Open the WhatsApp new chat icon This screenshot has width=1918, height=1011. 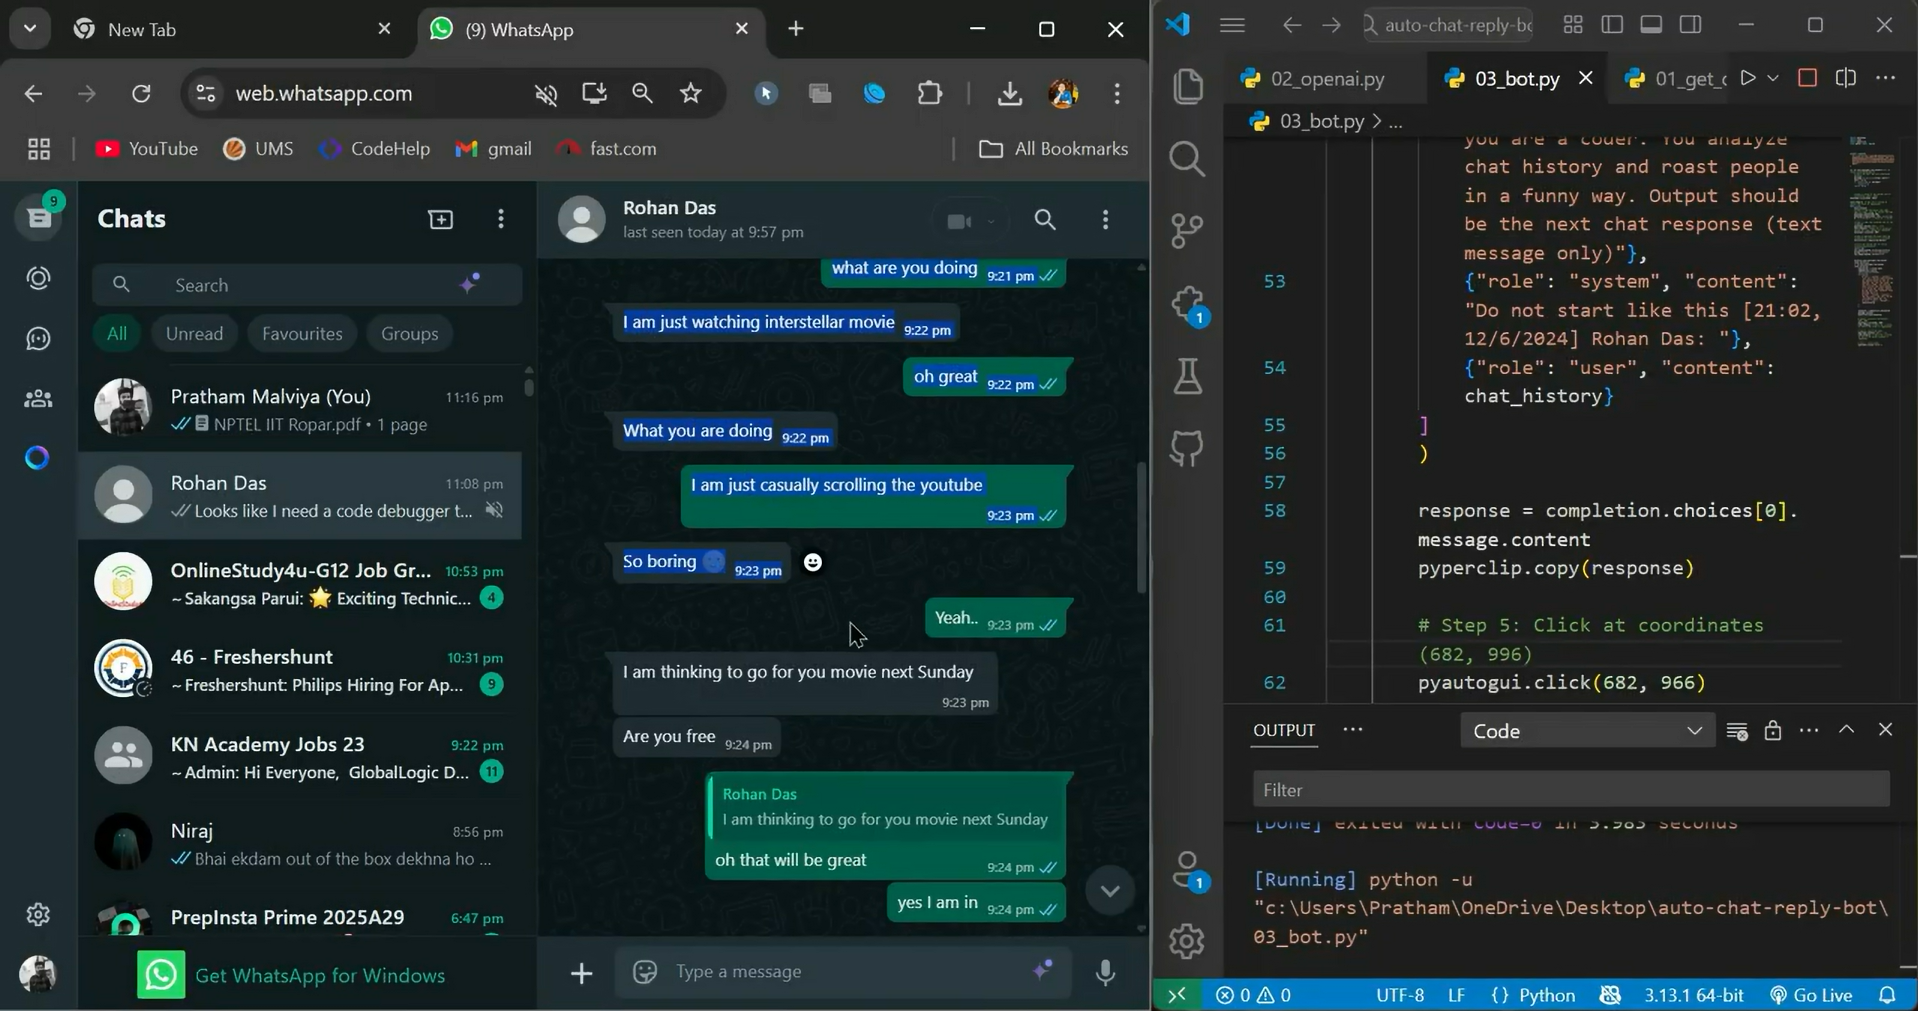click(x=440, y=219)
